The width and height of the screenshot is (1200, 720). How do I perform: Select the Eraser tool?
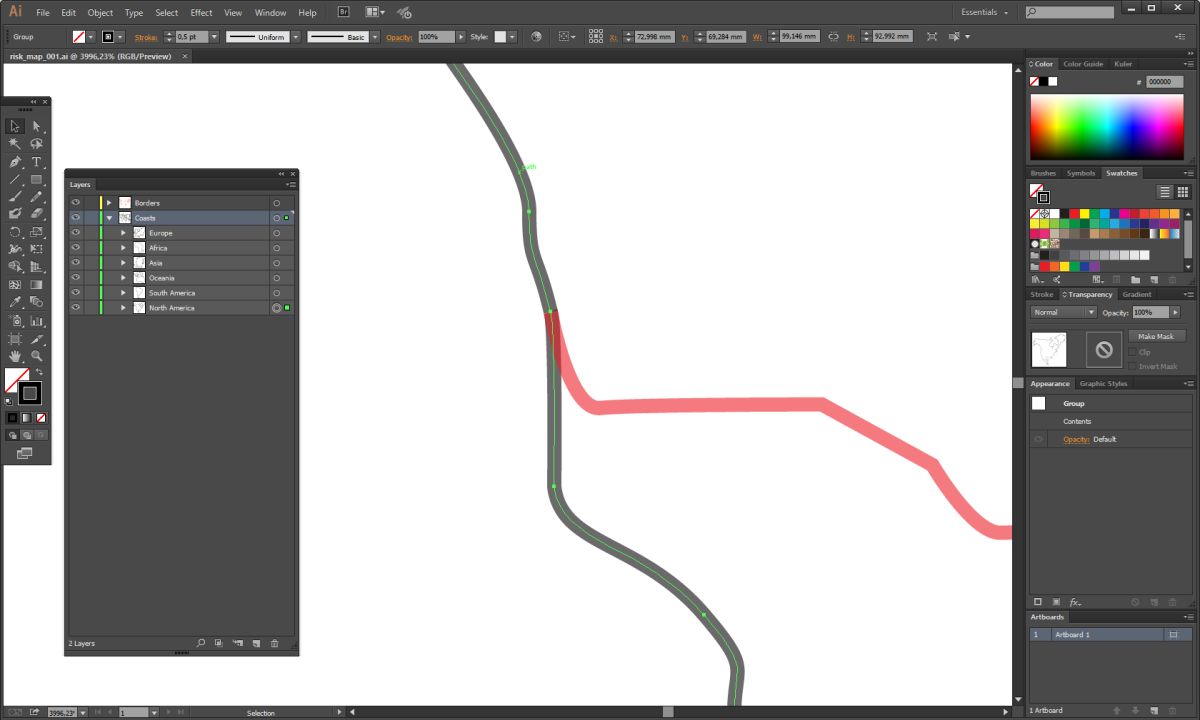point(37,214)
